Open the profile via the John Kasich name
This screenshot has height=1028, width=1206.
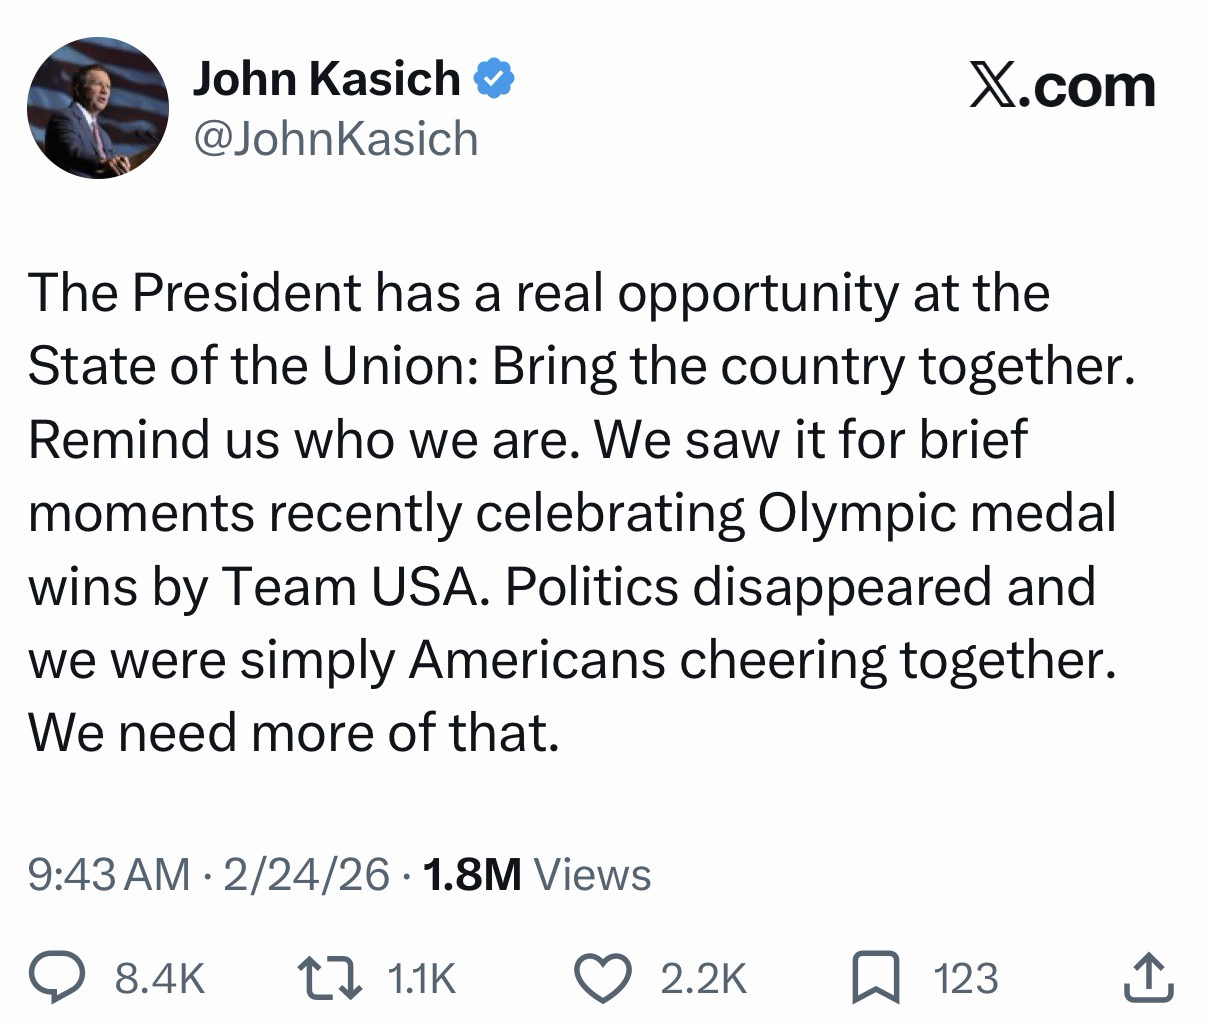[326, 79]
